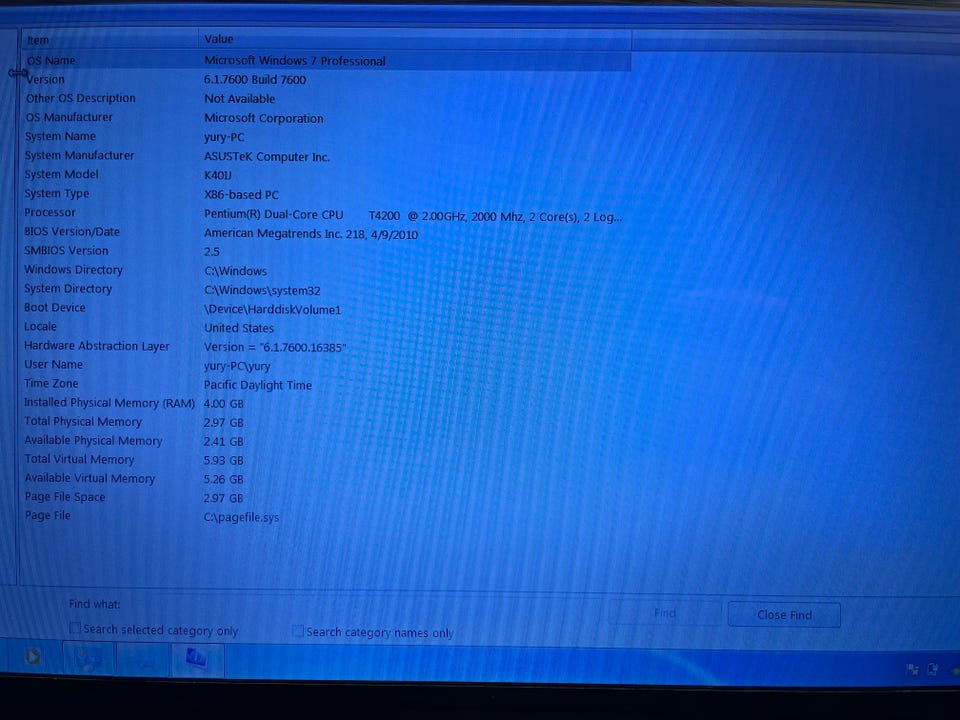
Task: Select the System Model row label
Action: [x=61, y=174]
